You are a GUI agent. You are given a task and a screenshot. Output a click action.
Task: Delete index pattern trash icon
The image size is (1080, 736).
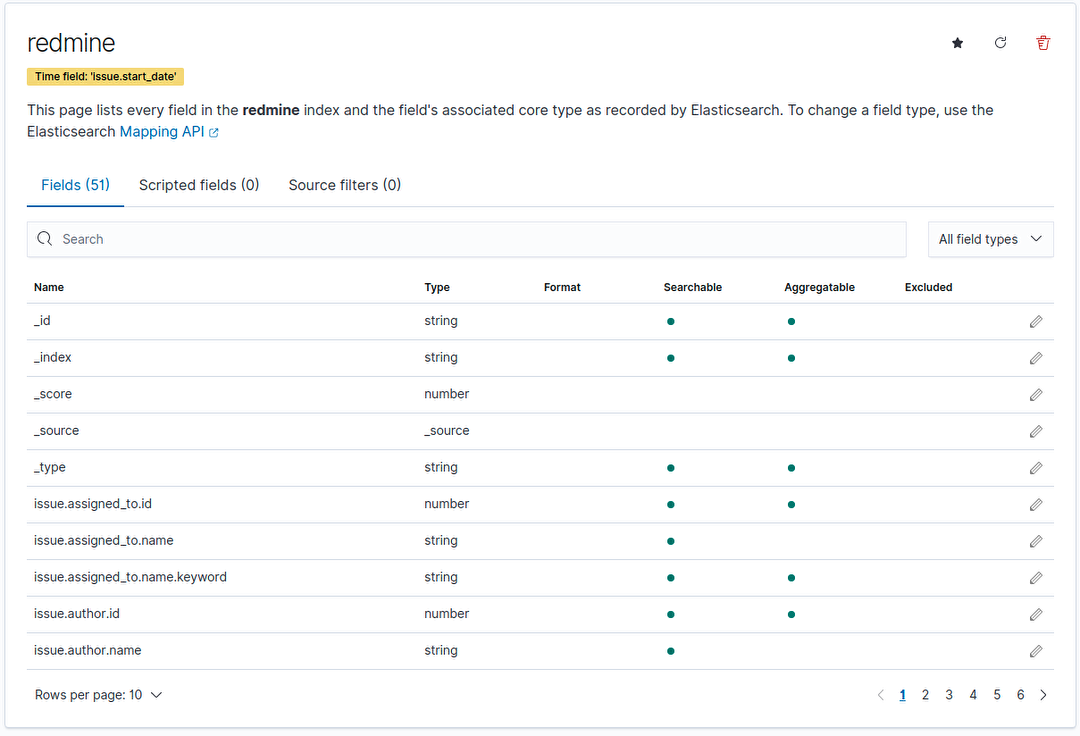click(x=1043, y=43)
